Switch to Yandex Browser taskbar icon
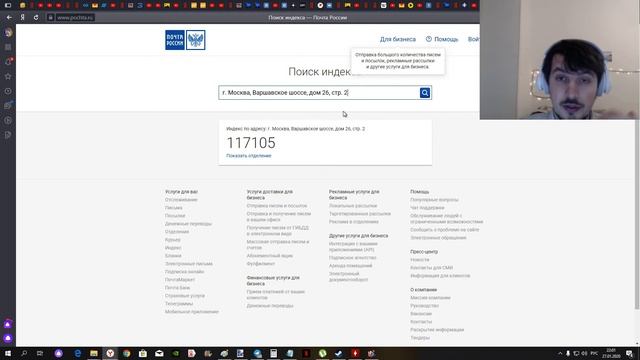The image size is (640, 360). [110, 353]
